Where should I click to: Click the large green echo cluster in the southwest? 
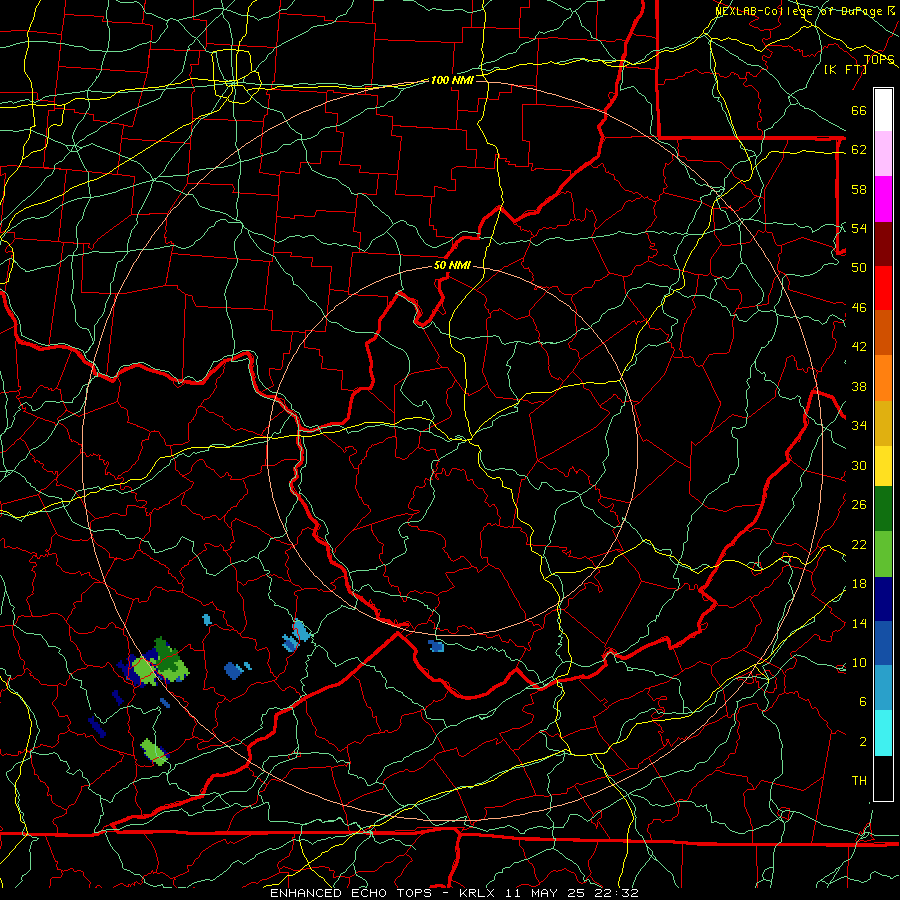155,663
